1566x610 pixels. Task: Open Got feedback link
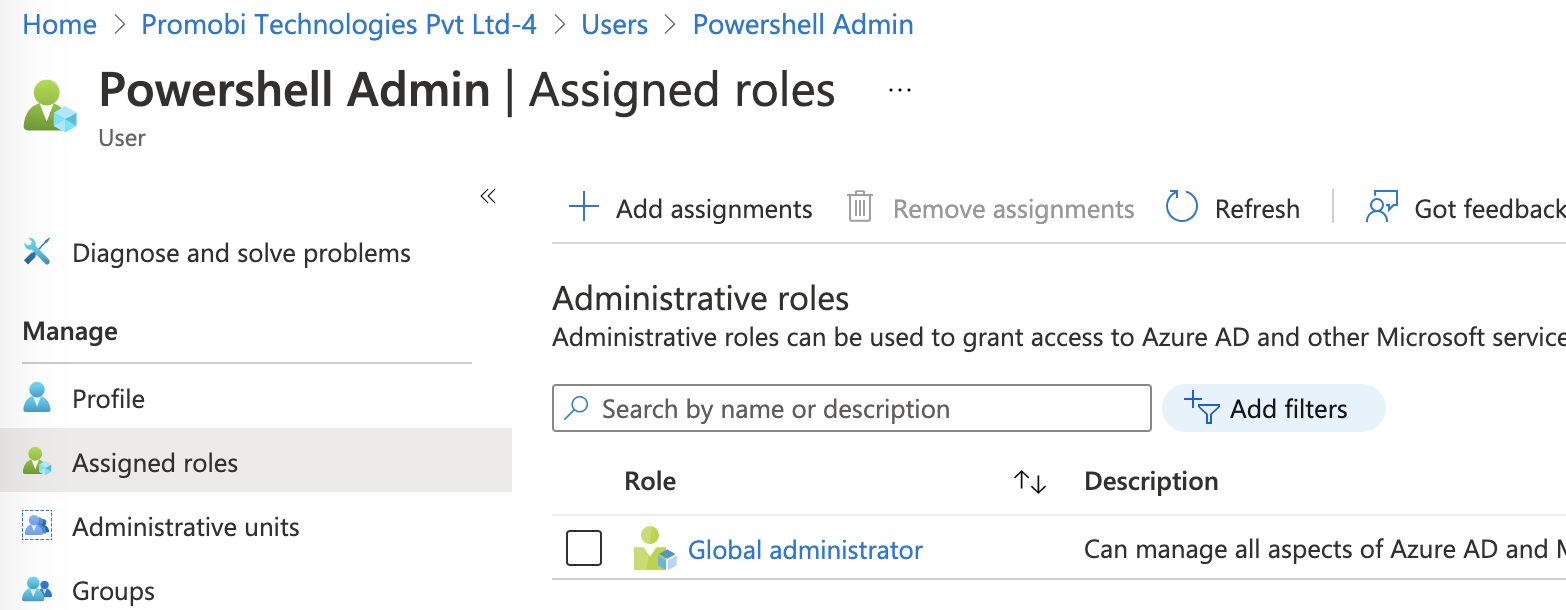[x=1490, y=209]
